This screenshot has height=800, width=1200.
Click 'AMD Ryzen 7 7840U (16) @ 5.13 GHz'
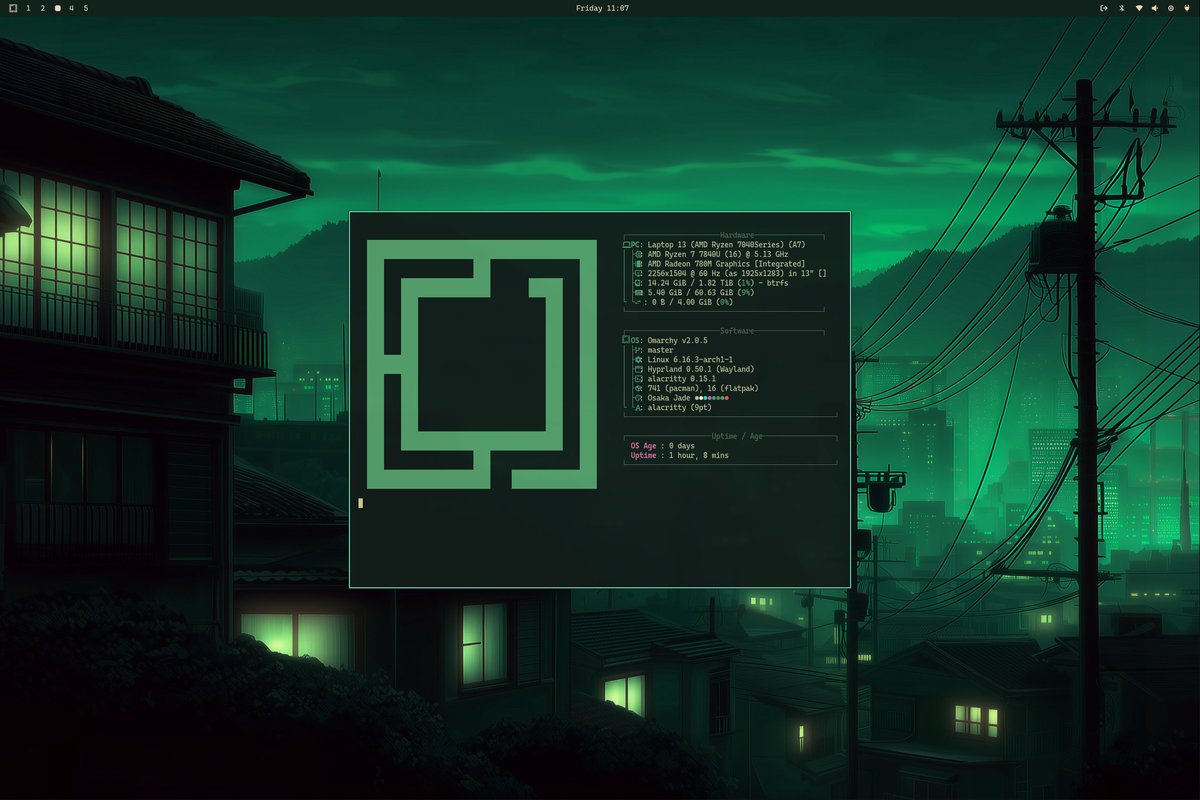pos(718,254)
